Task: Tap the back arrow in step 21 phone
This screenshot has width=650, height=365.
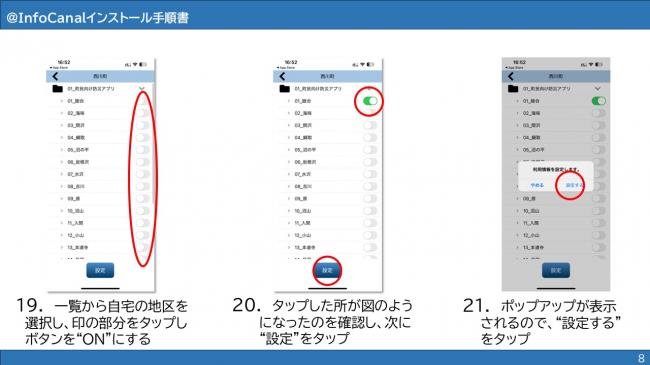Action: (511, 76)
